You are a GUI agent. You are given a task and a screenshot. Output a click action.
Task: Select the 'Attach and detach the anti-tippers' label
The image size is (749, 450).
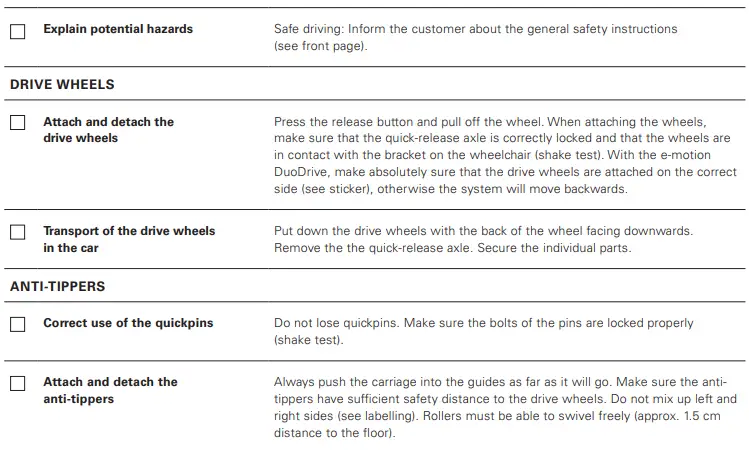110,390
